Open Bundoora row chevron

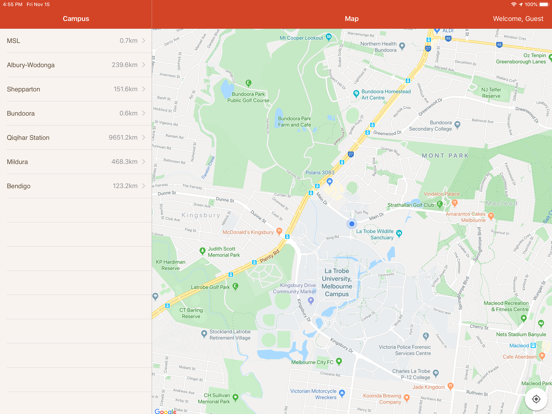143,113
